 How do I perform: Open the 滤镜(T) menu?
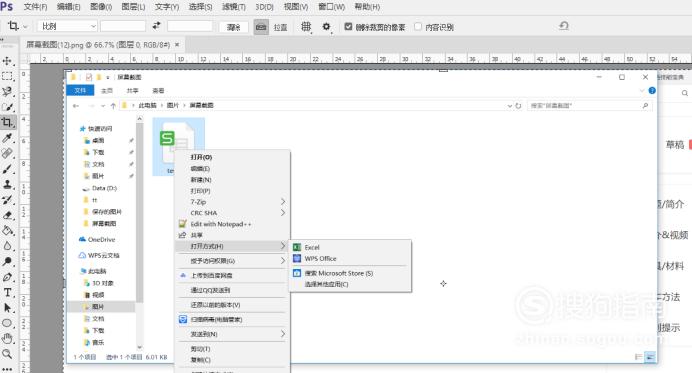pyautogui.click(x=233, y=7)
